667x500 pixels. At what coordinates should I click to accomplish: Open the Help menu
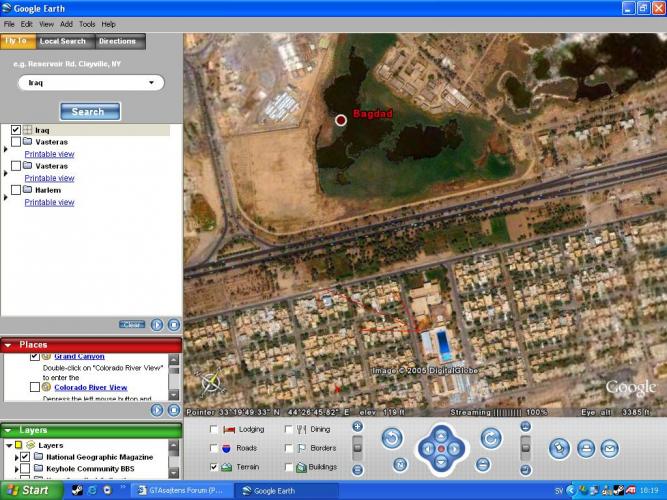point(108,24)
